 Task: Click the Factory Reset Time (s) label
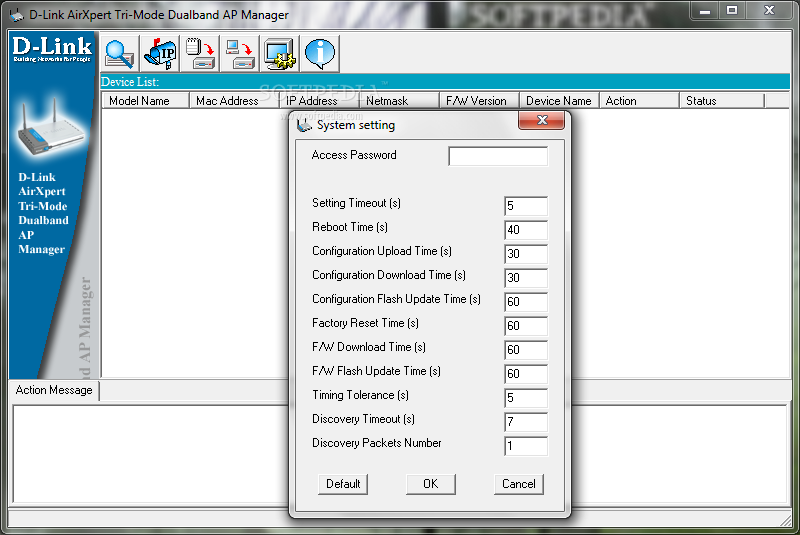pyautogui.click(x=365, y=323)
